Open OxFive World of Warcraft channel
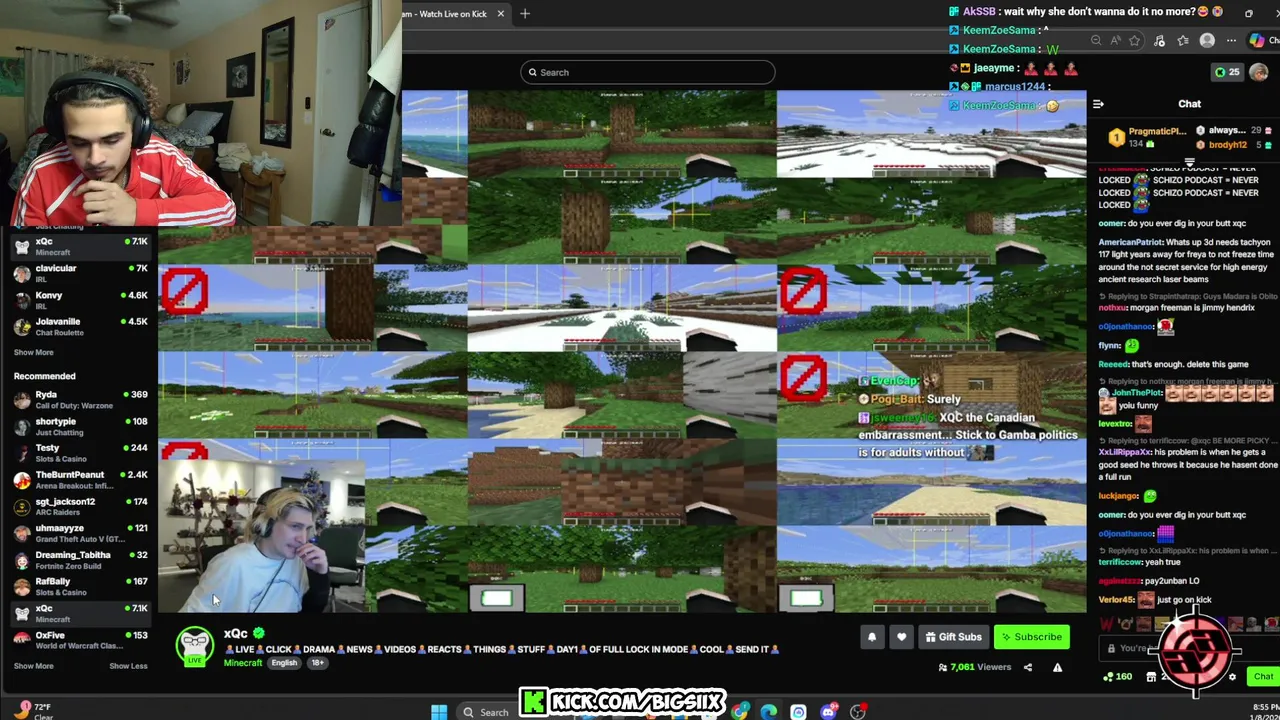The width and height of the screenshot is (1280, 720). [x=80, y=640]
